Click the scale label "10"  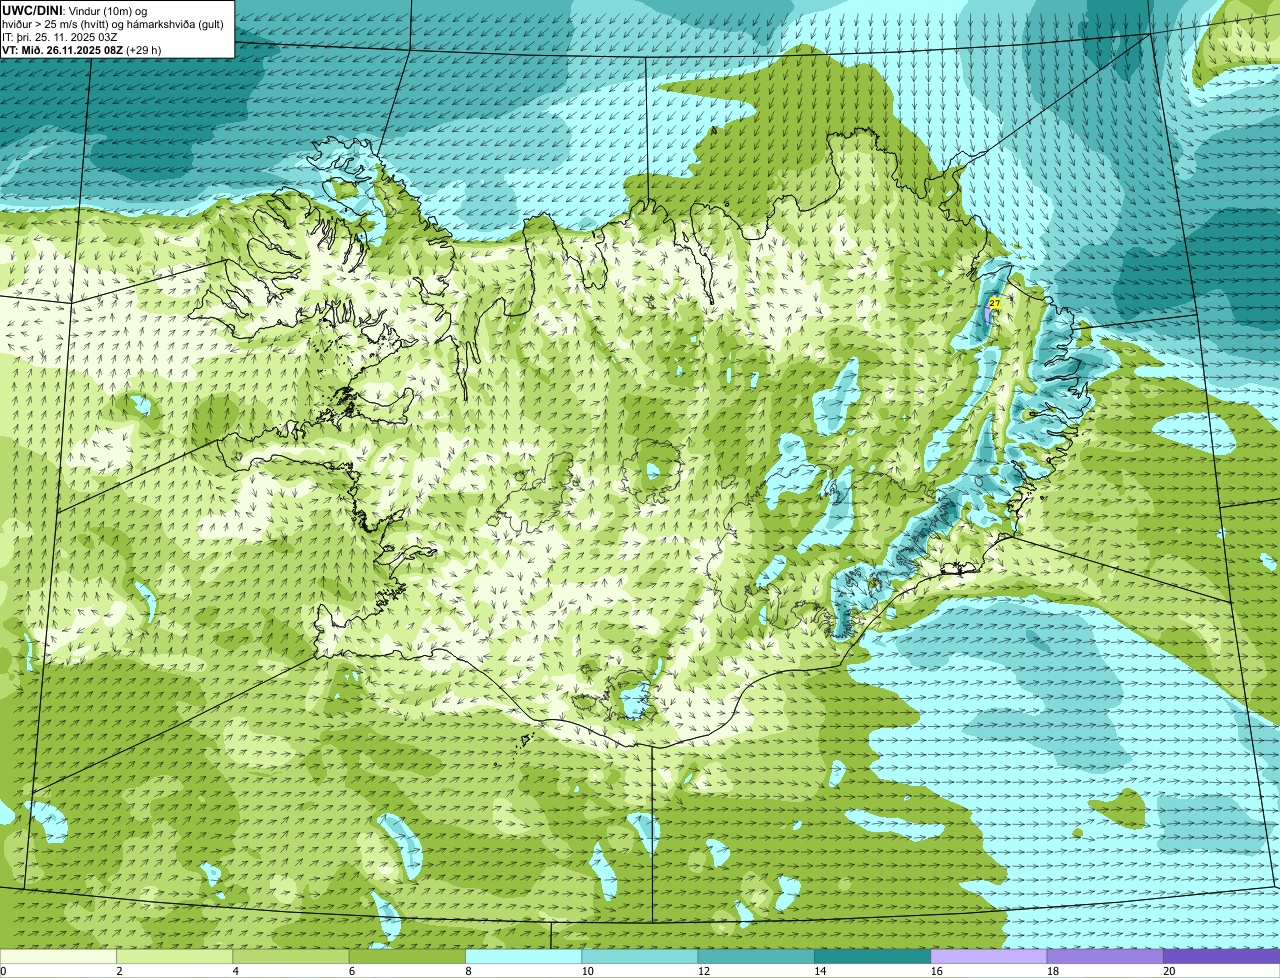click(x=586, y=971)
